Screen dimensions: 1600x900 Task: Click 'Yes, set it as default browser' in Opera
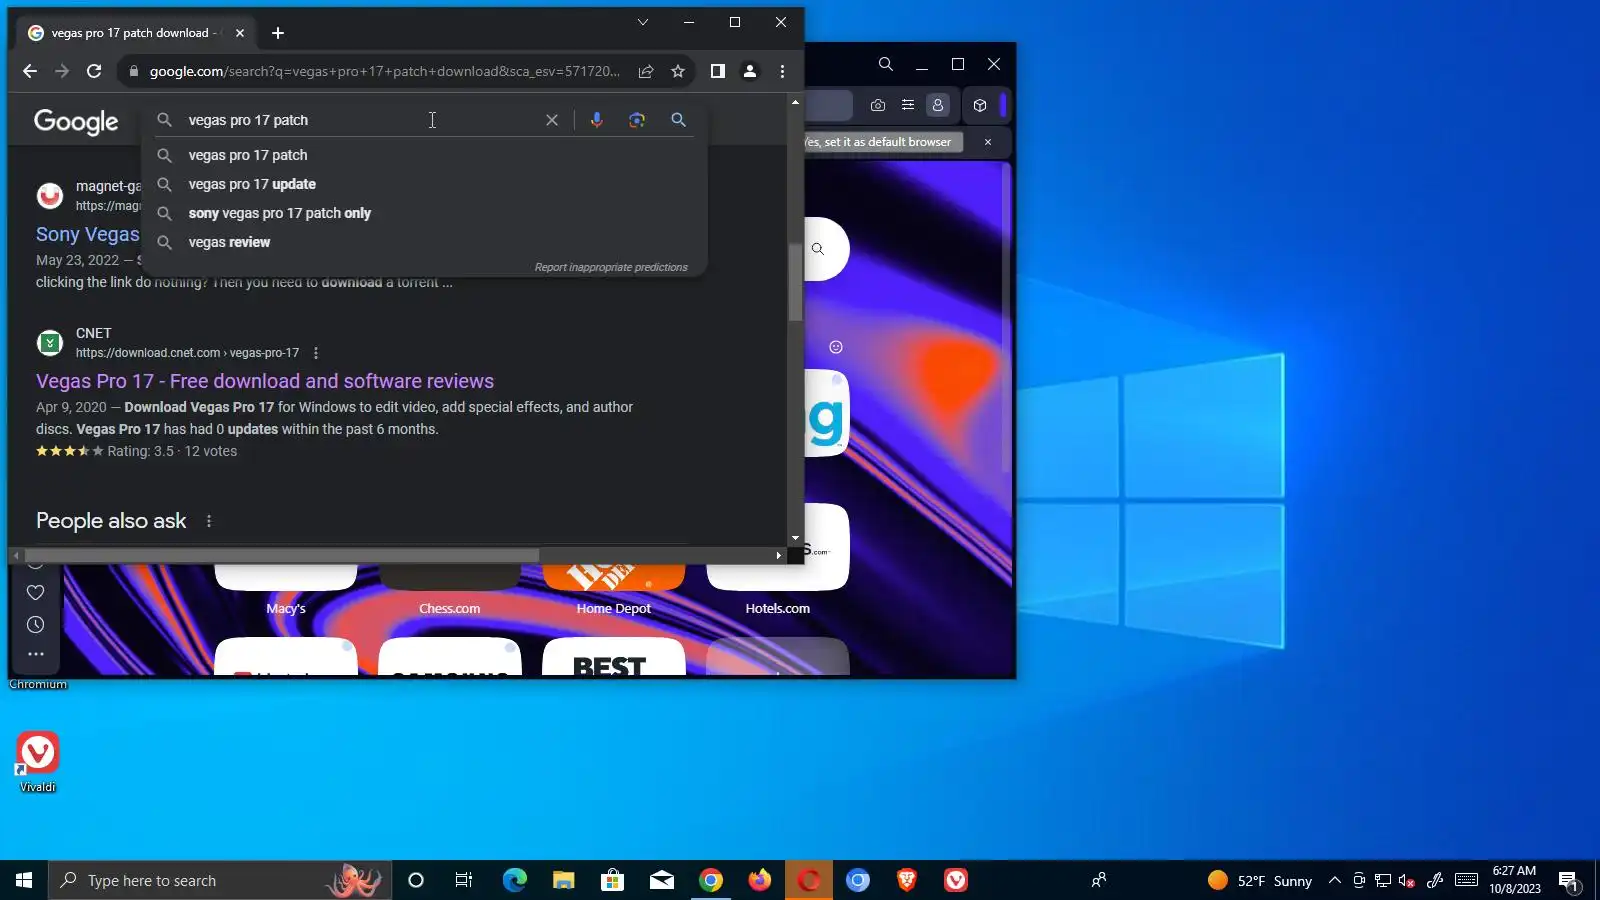tap(881, 142)
